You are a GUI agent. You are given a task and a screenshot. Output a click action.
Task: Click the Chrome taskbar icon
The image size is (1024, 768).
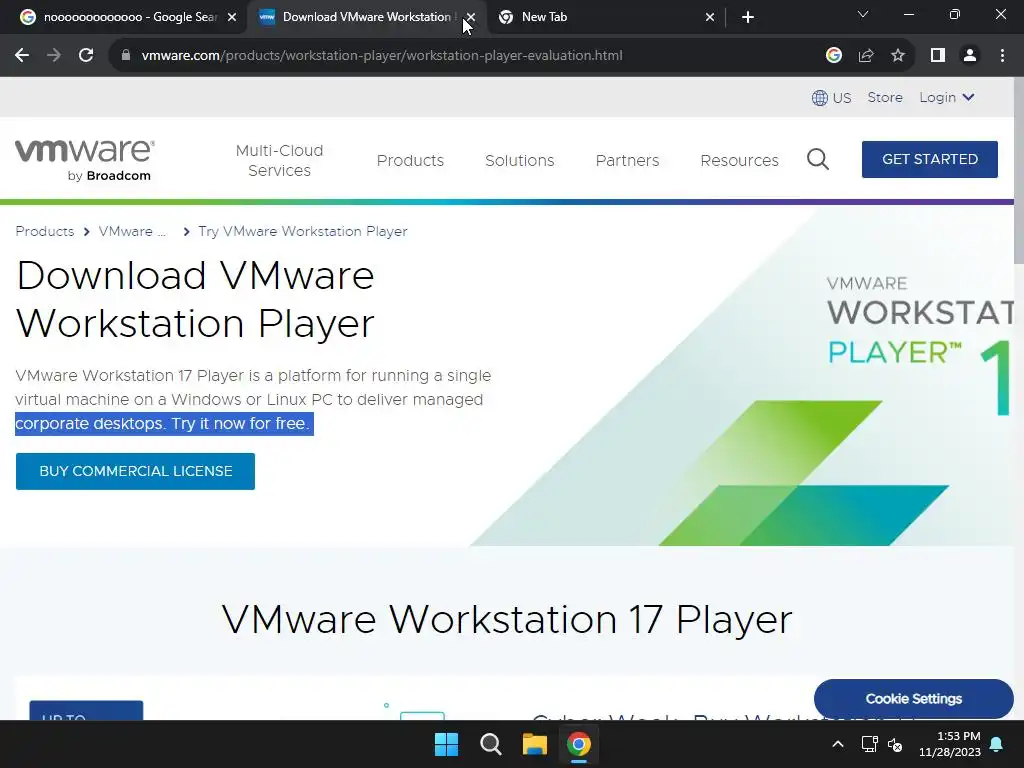coord(579,744)
